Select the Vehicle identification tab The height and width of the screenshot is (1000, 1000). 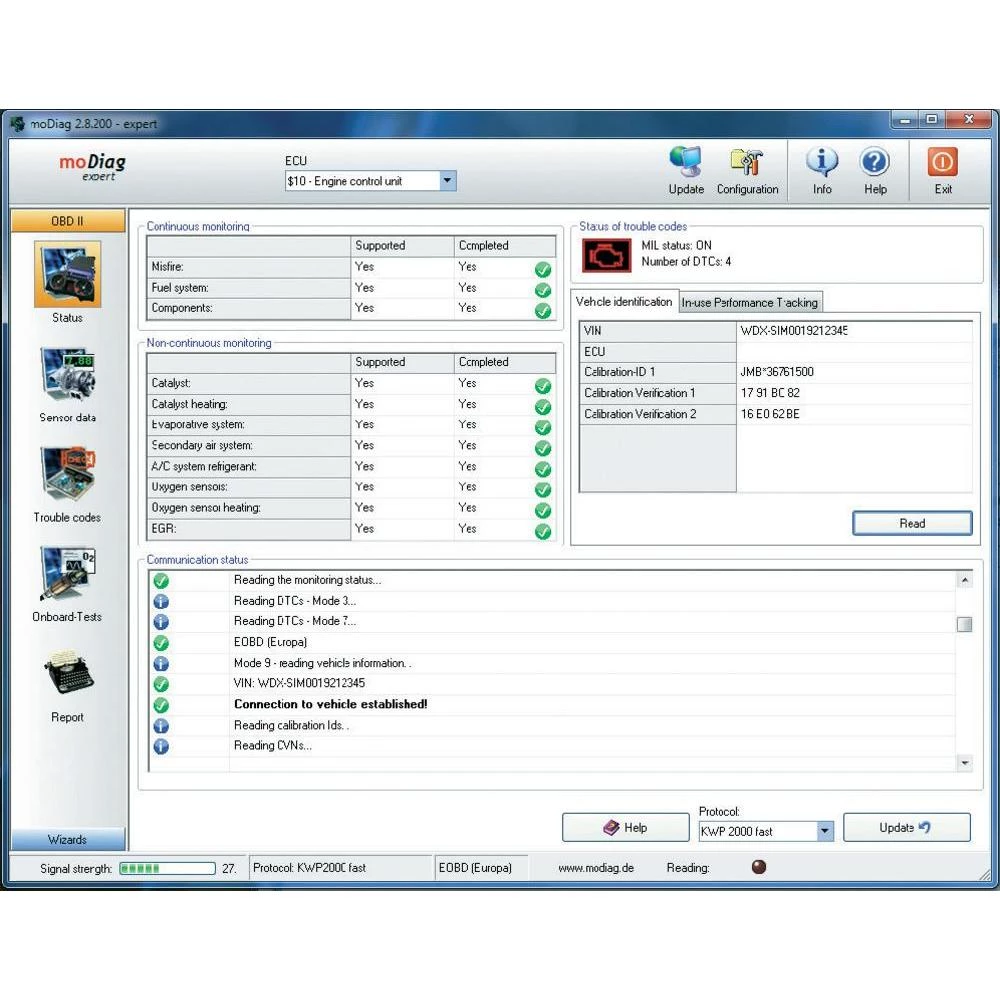click(624, 302)
